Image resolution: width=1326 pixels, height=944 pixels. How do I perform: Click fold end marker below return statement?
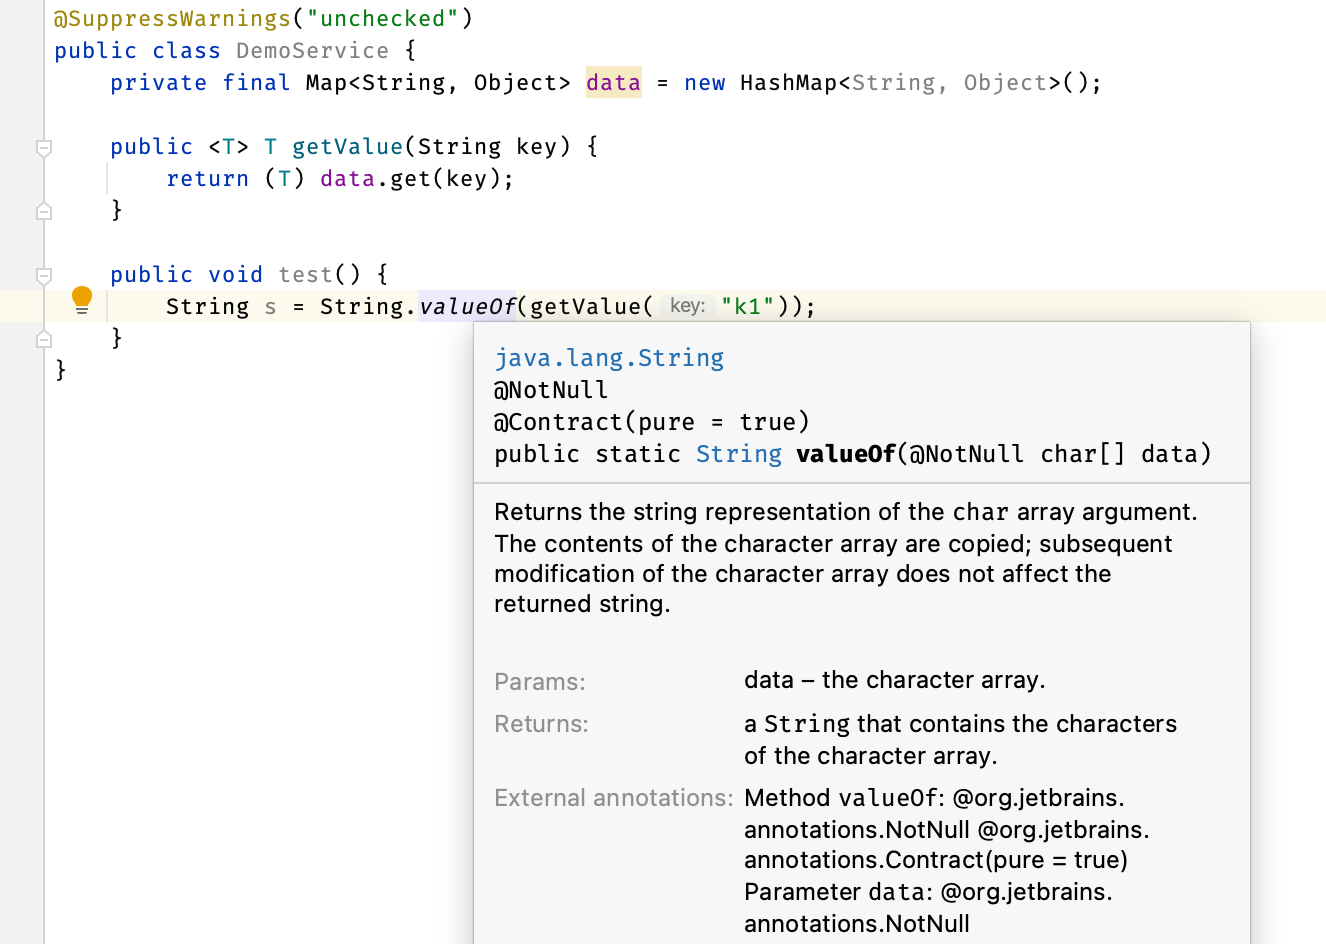[44, 211]
